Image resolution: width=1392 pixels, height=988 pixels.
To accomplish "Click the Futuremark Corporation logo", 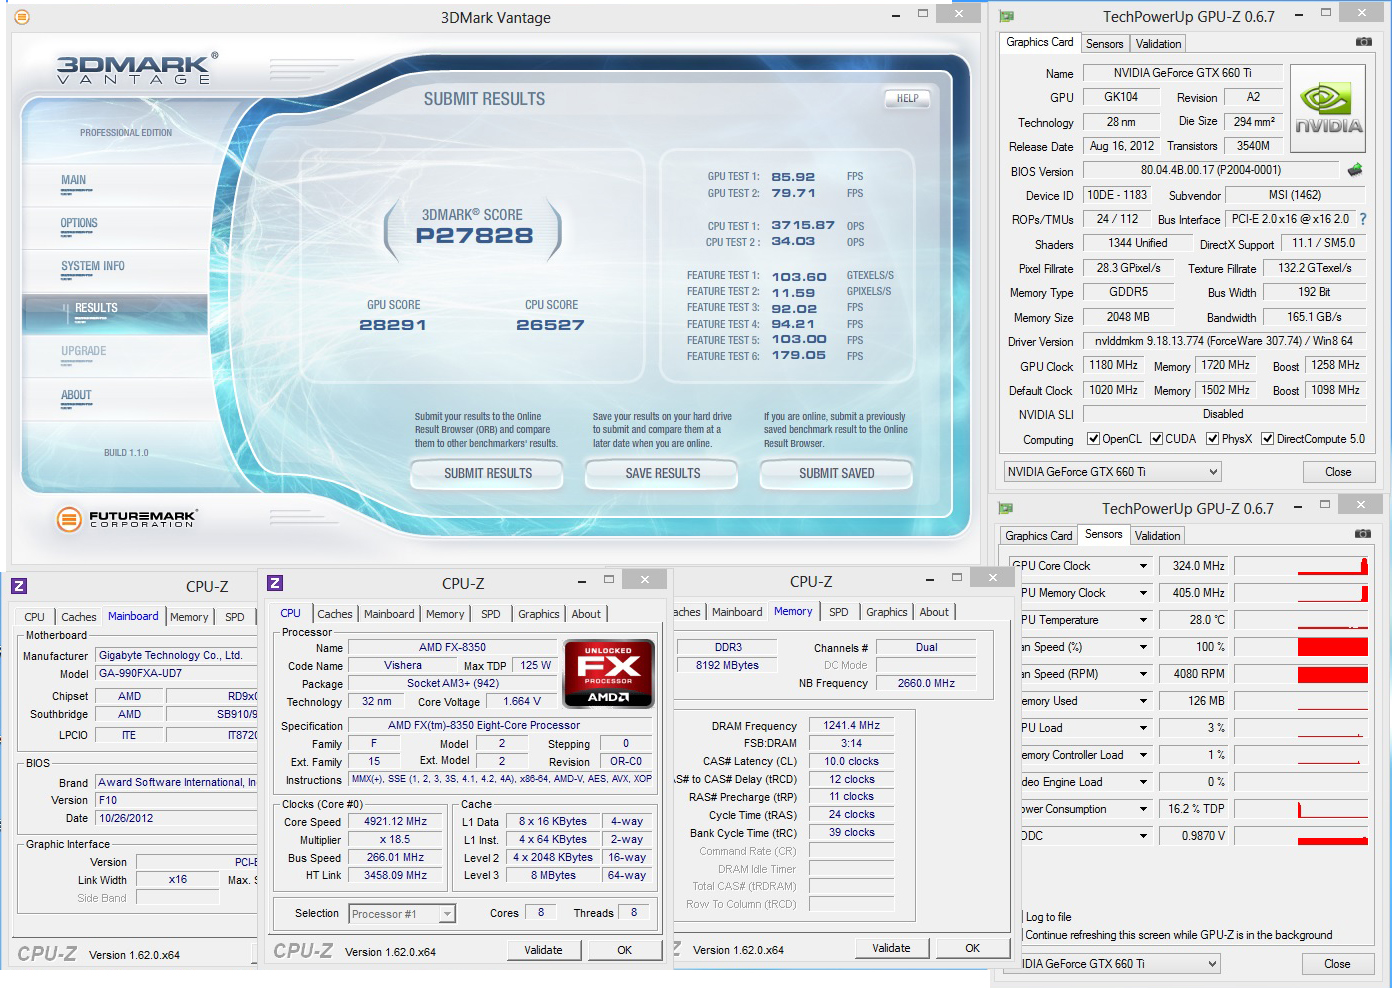I will 126,519.
